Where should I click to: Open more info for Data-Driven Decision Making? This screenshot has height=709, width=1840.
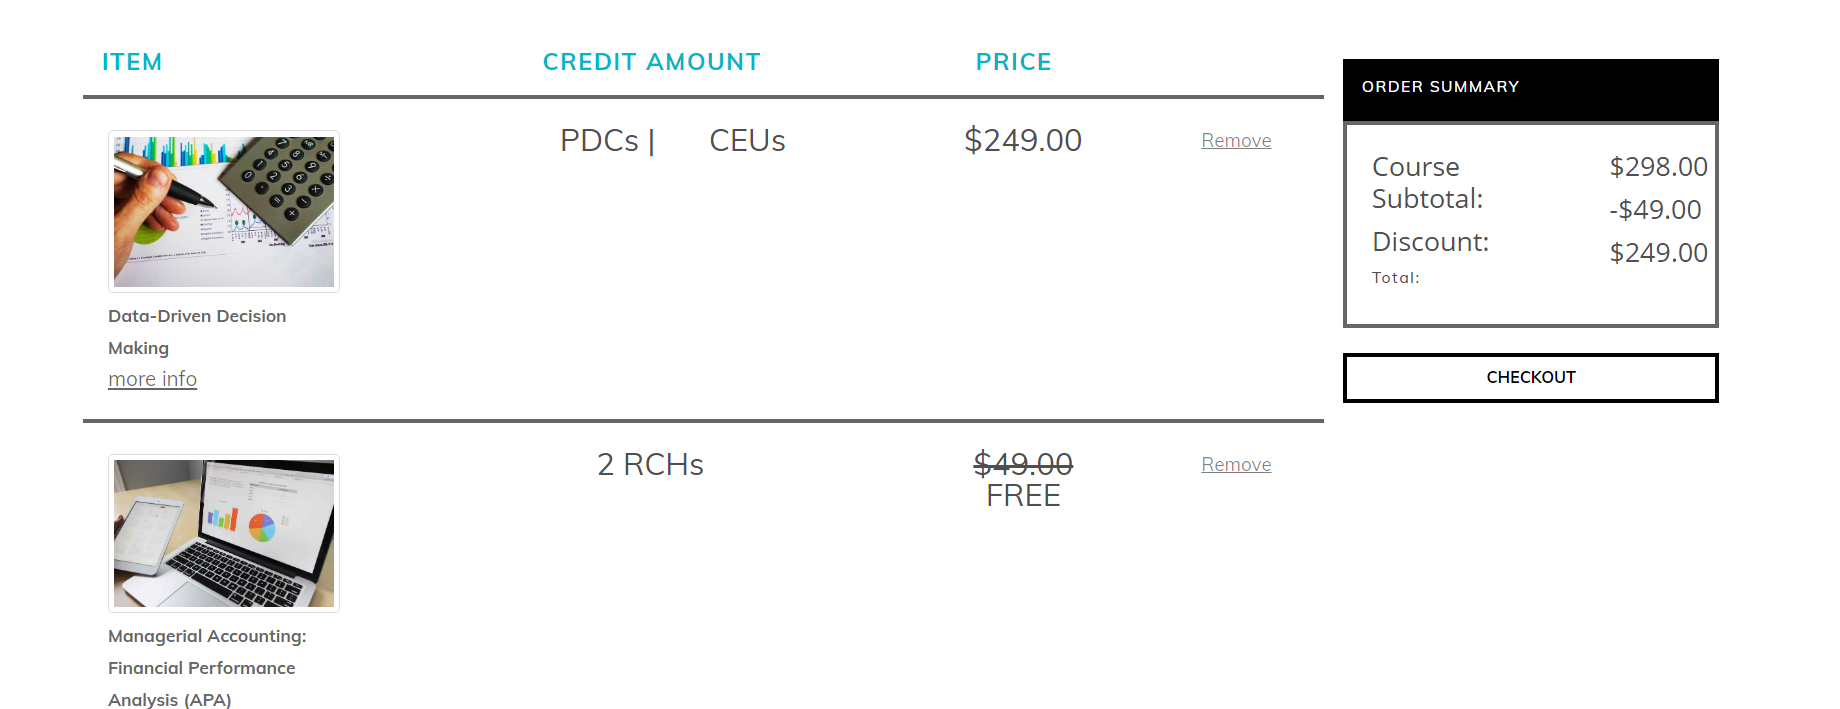coord(152,379)
